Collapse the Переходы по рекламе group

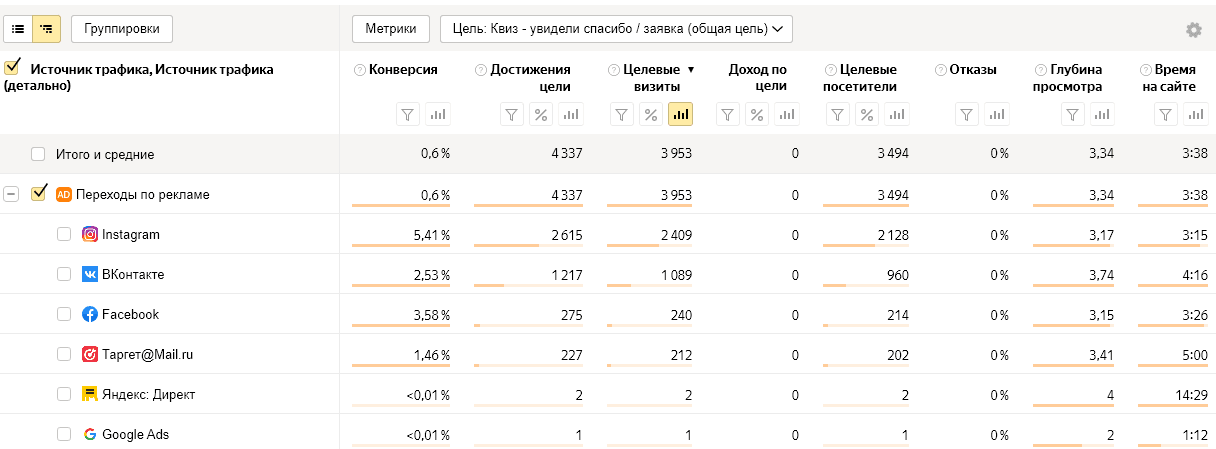pos(12,194)
